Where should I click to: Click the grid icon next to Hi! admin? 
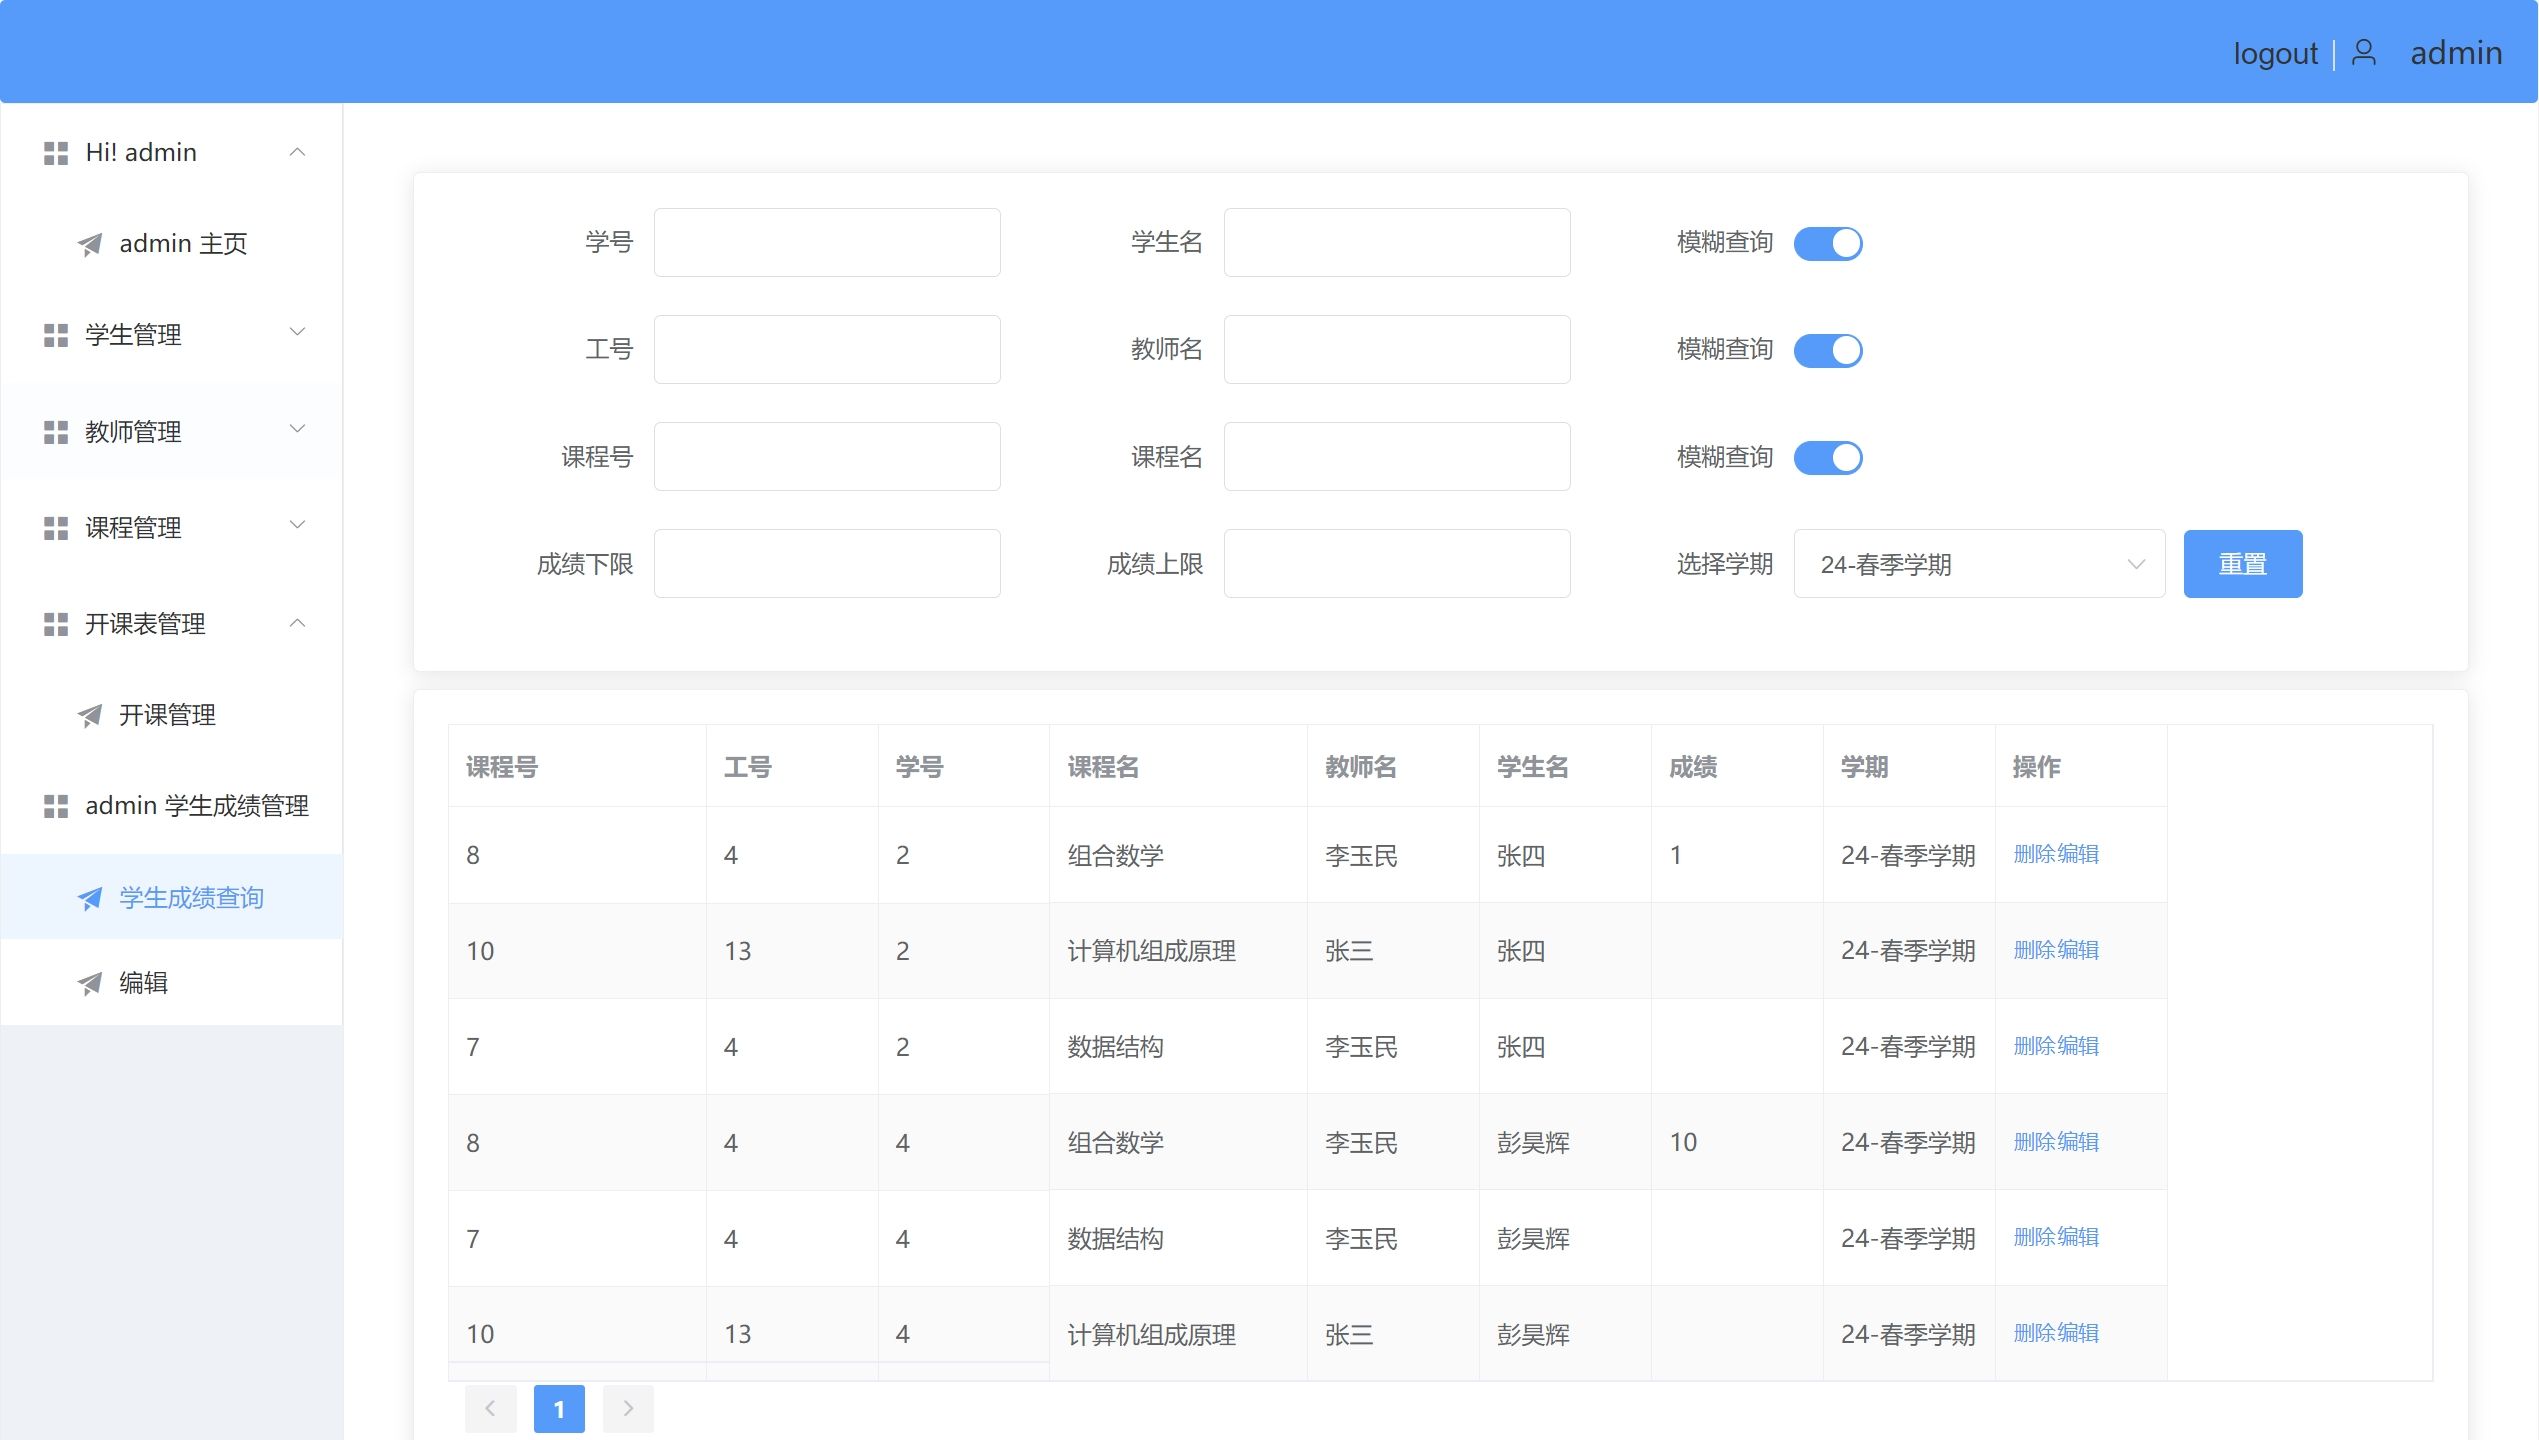point(56,153)
